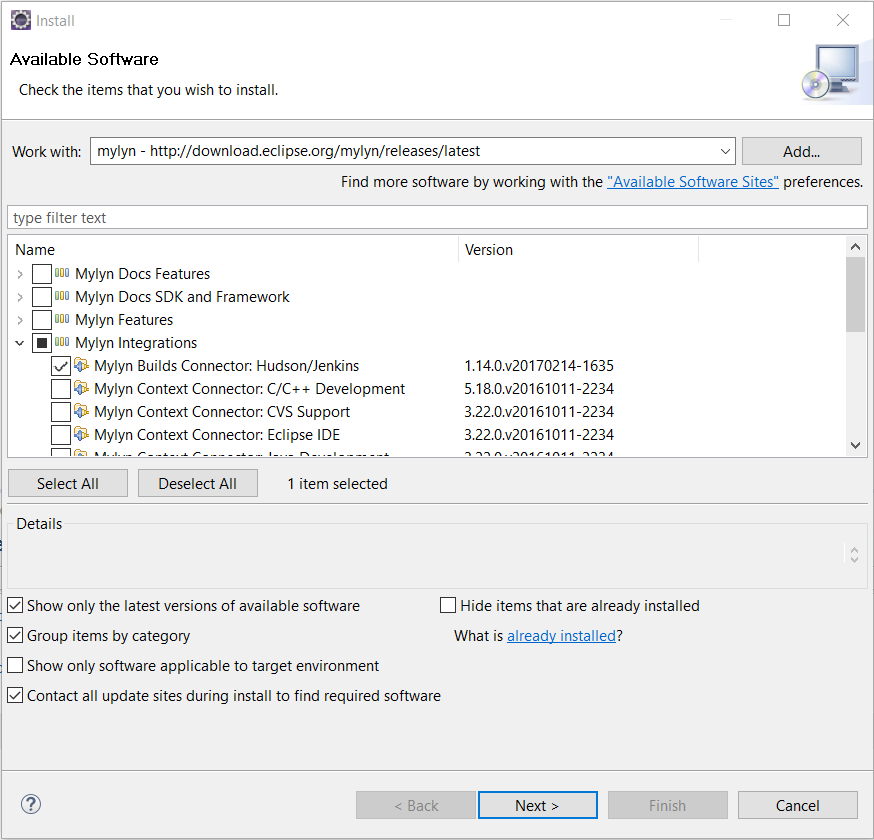Collapse the Mylyn Integrations category
This screenshot has width=874, height=840.
tap(20, 343)
